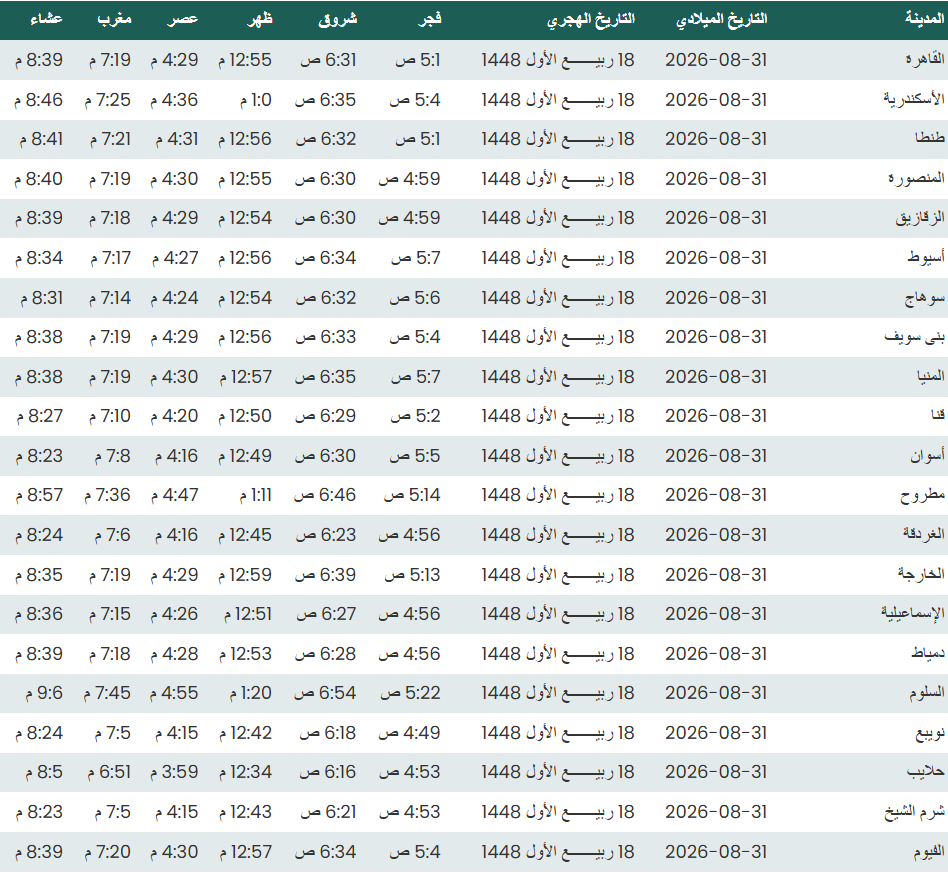
Task: Click Ismailia's Dhuhr time 12:51 م
Action: coord(248,614)
